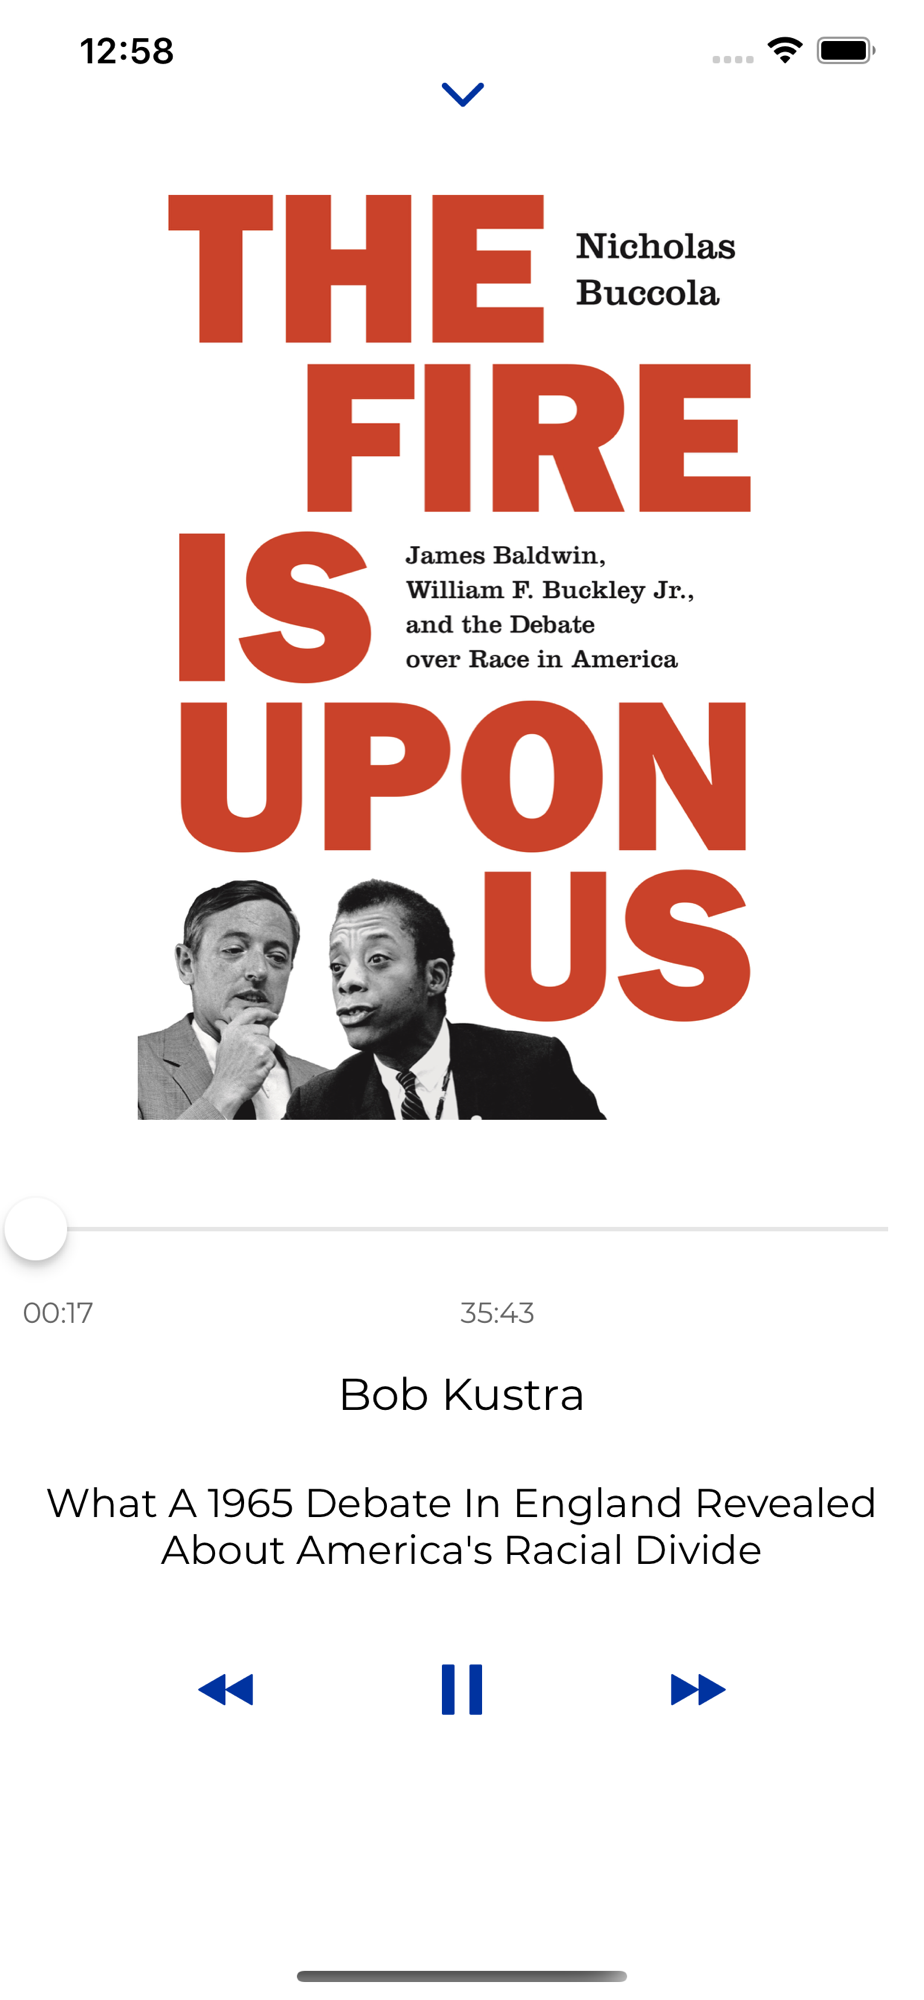The image size is (924, 2000).
Task: Collapse the player with the down chevron
Action: point(462,94)
